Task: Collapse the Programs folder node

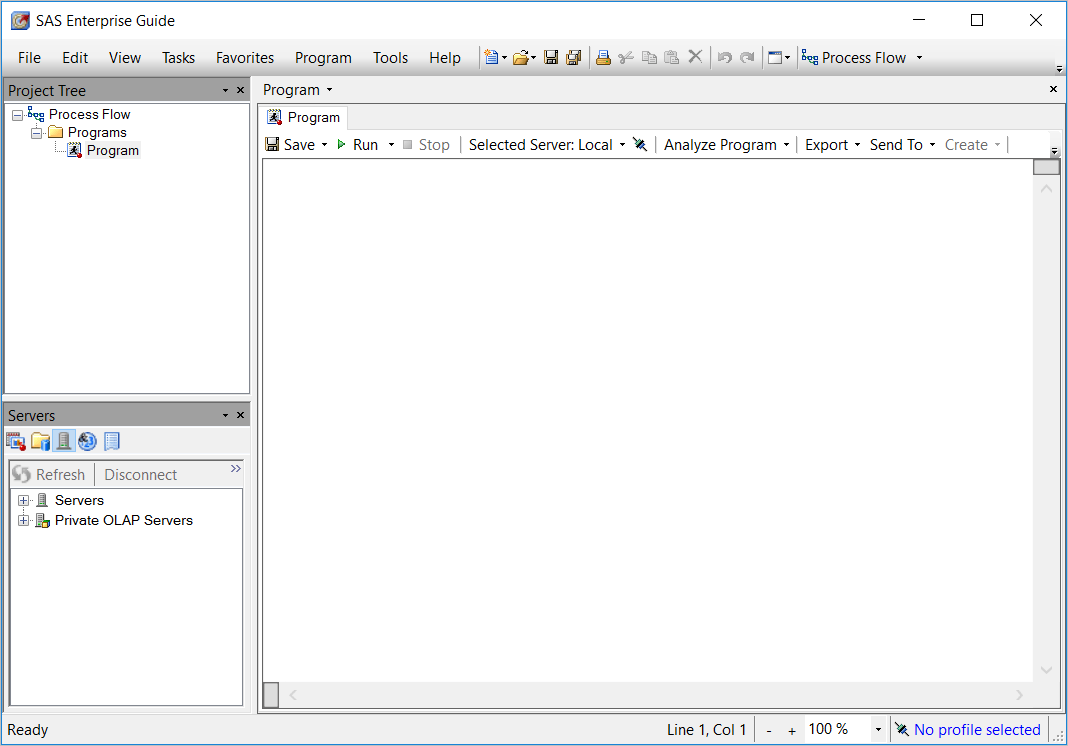Action: coord(37,133)
